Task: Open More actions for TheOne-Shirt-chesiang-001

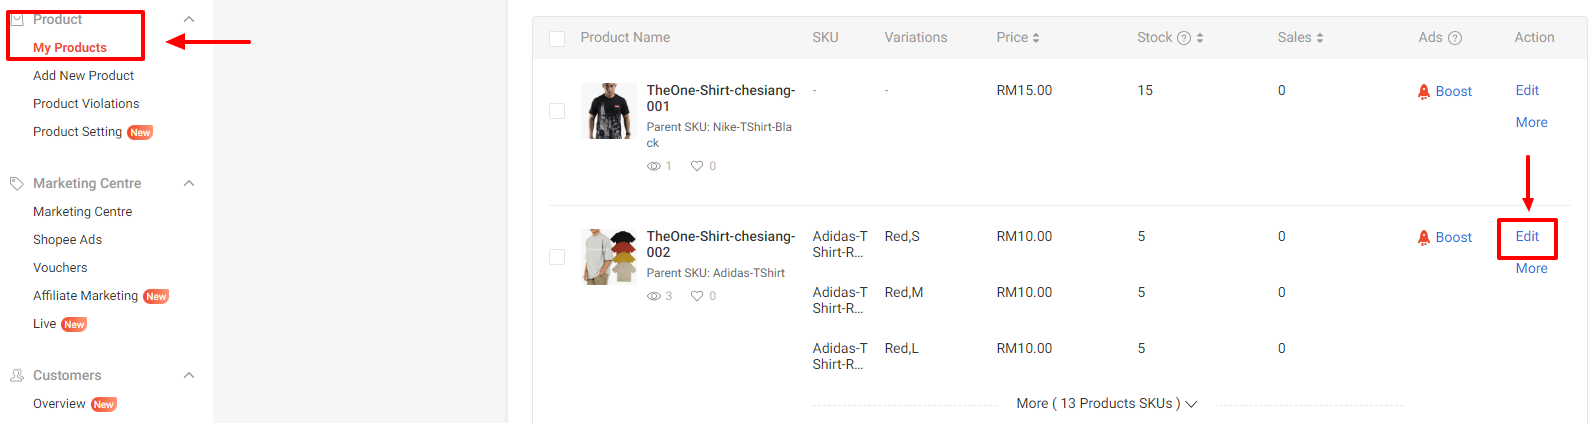Action: click(1531, 123)
